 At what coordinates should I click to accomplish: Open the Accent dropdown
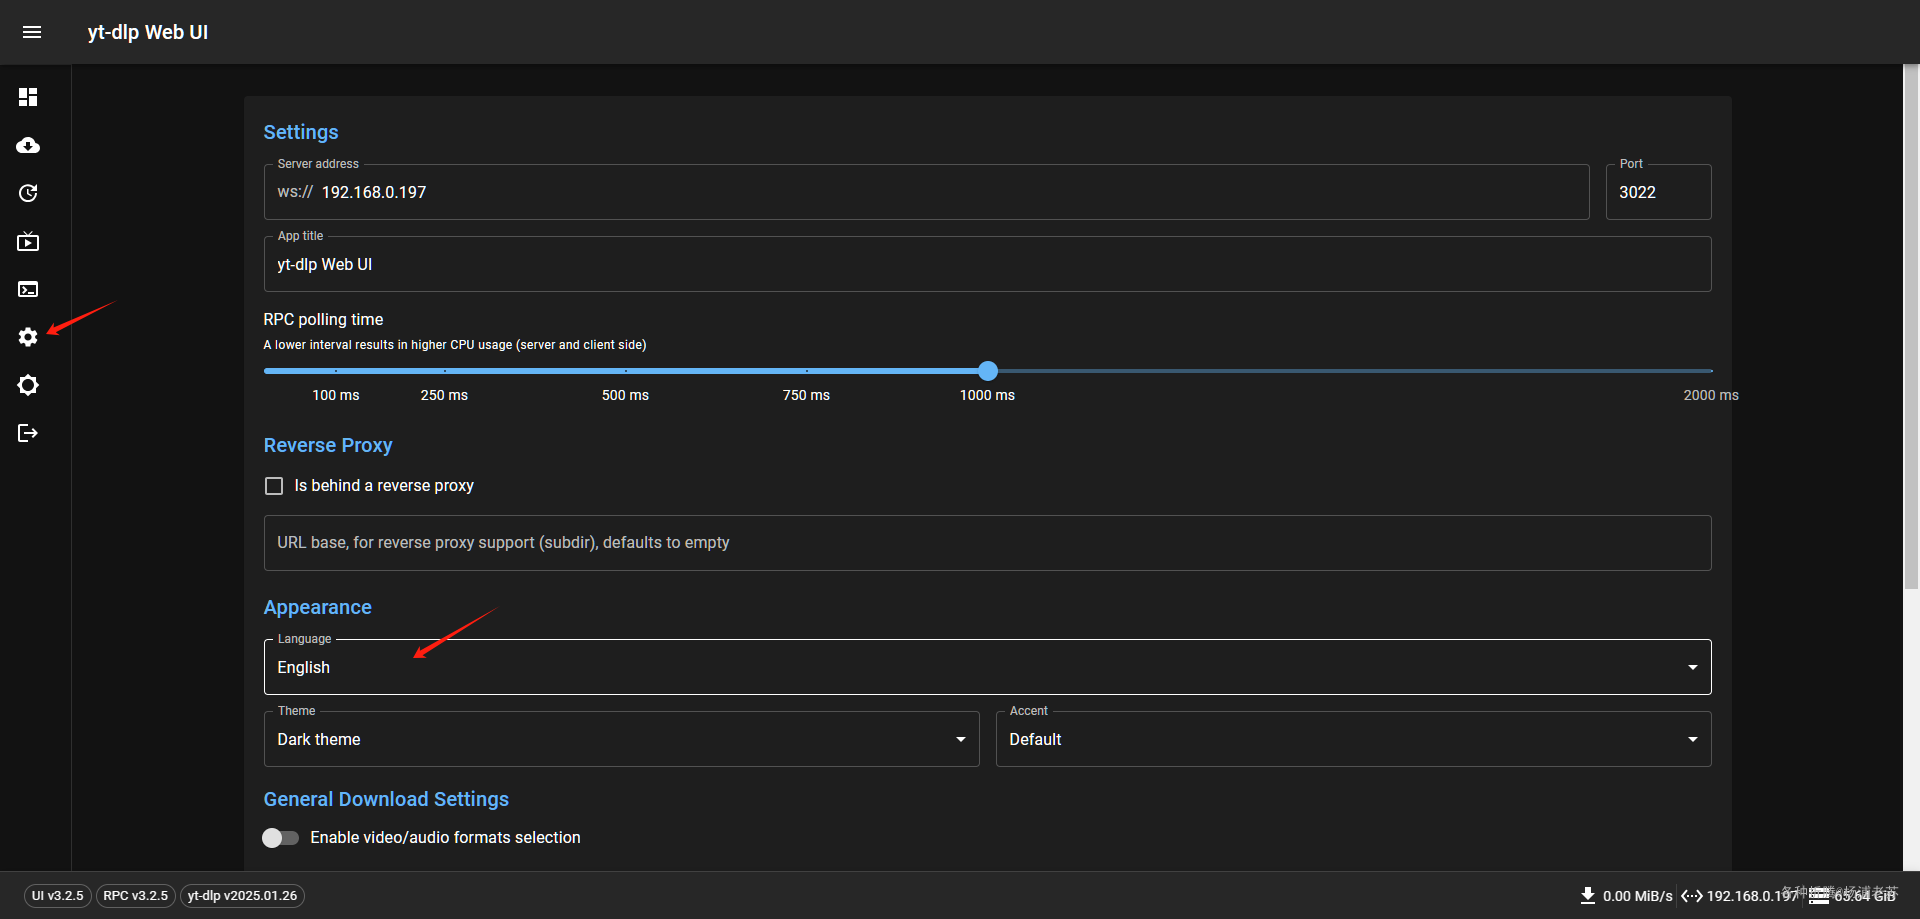click(1353, 739)
